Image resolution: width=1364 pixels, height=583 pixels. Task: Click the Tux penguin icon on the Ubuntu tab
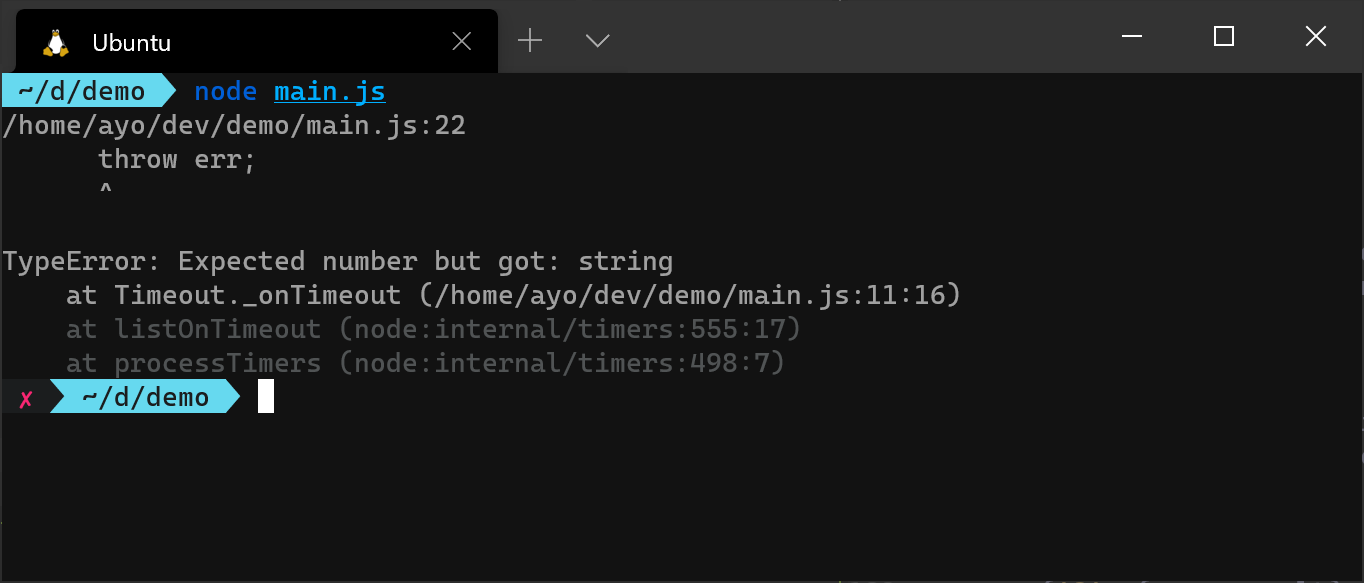tap(56, 41)
